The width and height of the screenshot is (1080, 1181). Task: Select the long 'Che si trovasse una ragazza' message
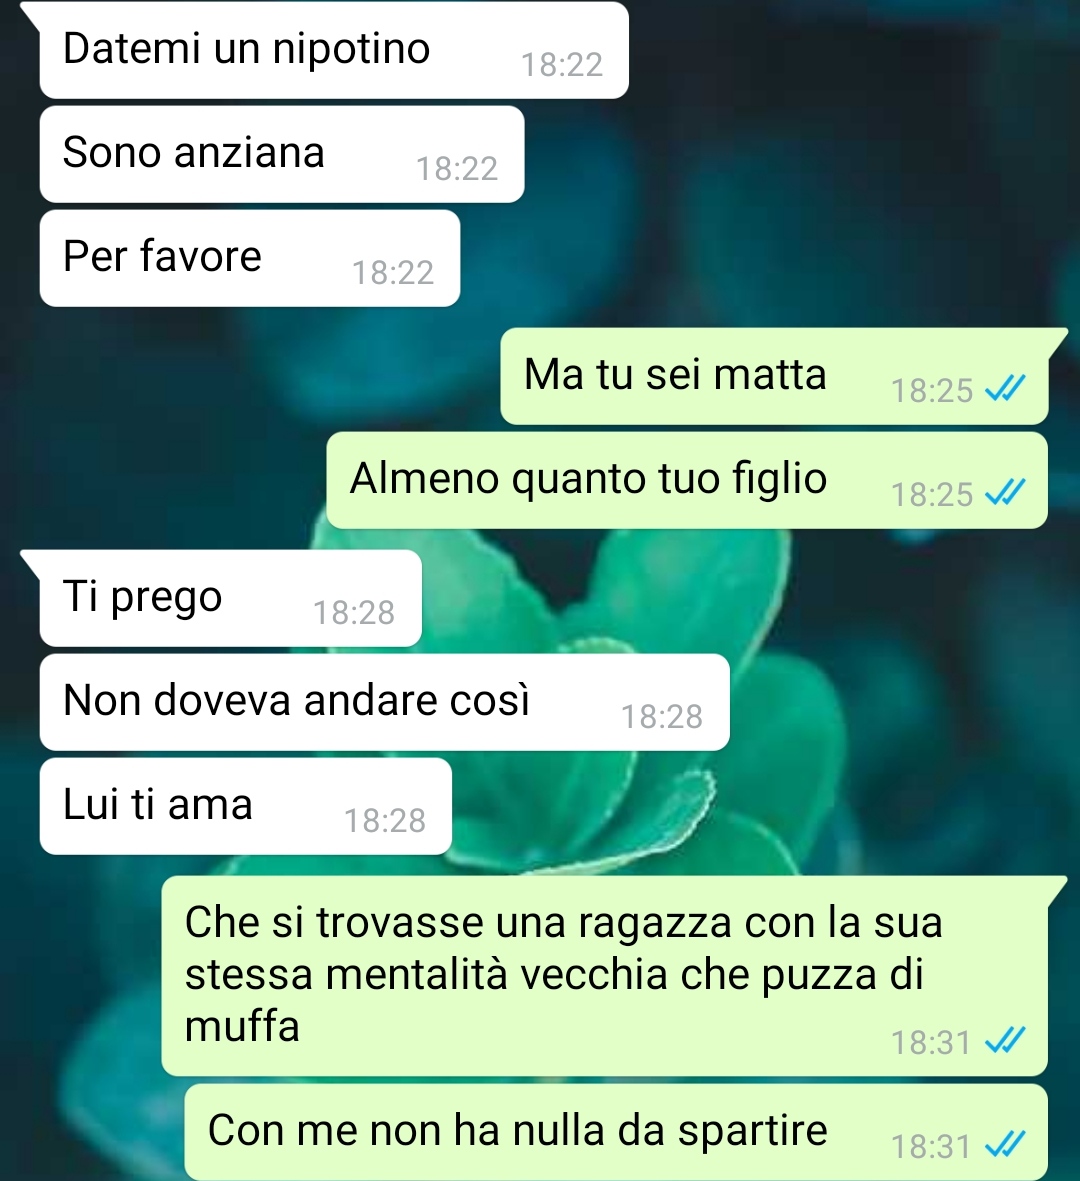click(605, 975)
